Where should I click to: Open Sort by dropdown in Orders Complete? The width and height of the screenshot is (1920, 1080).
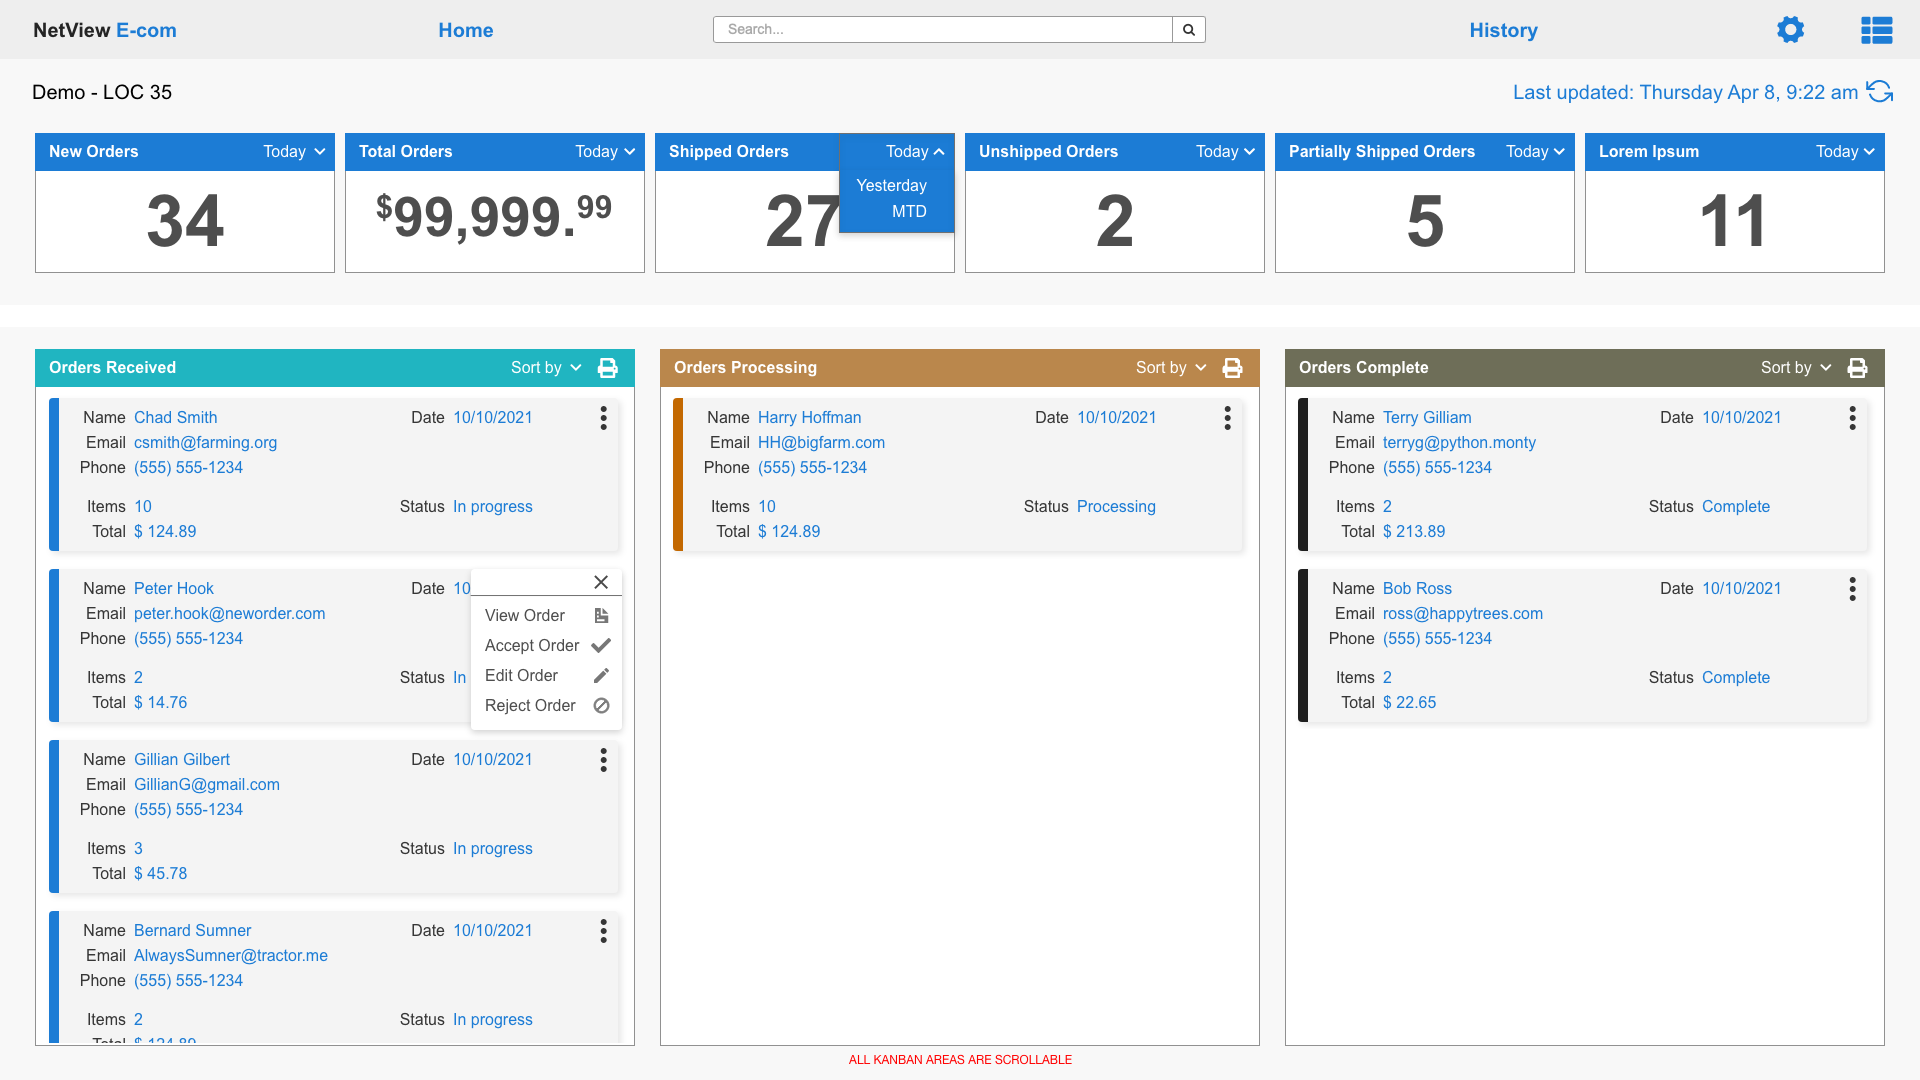click(x=1796, y=368)
